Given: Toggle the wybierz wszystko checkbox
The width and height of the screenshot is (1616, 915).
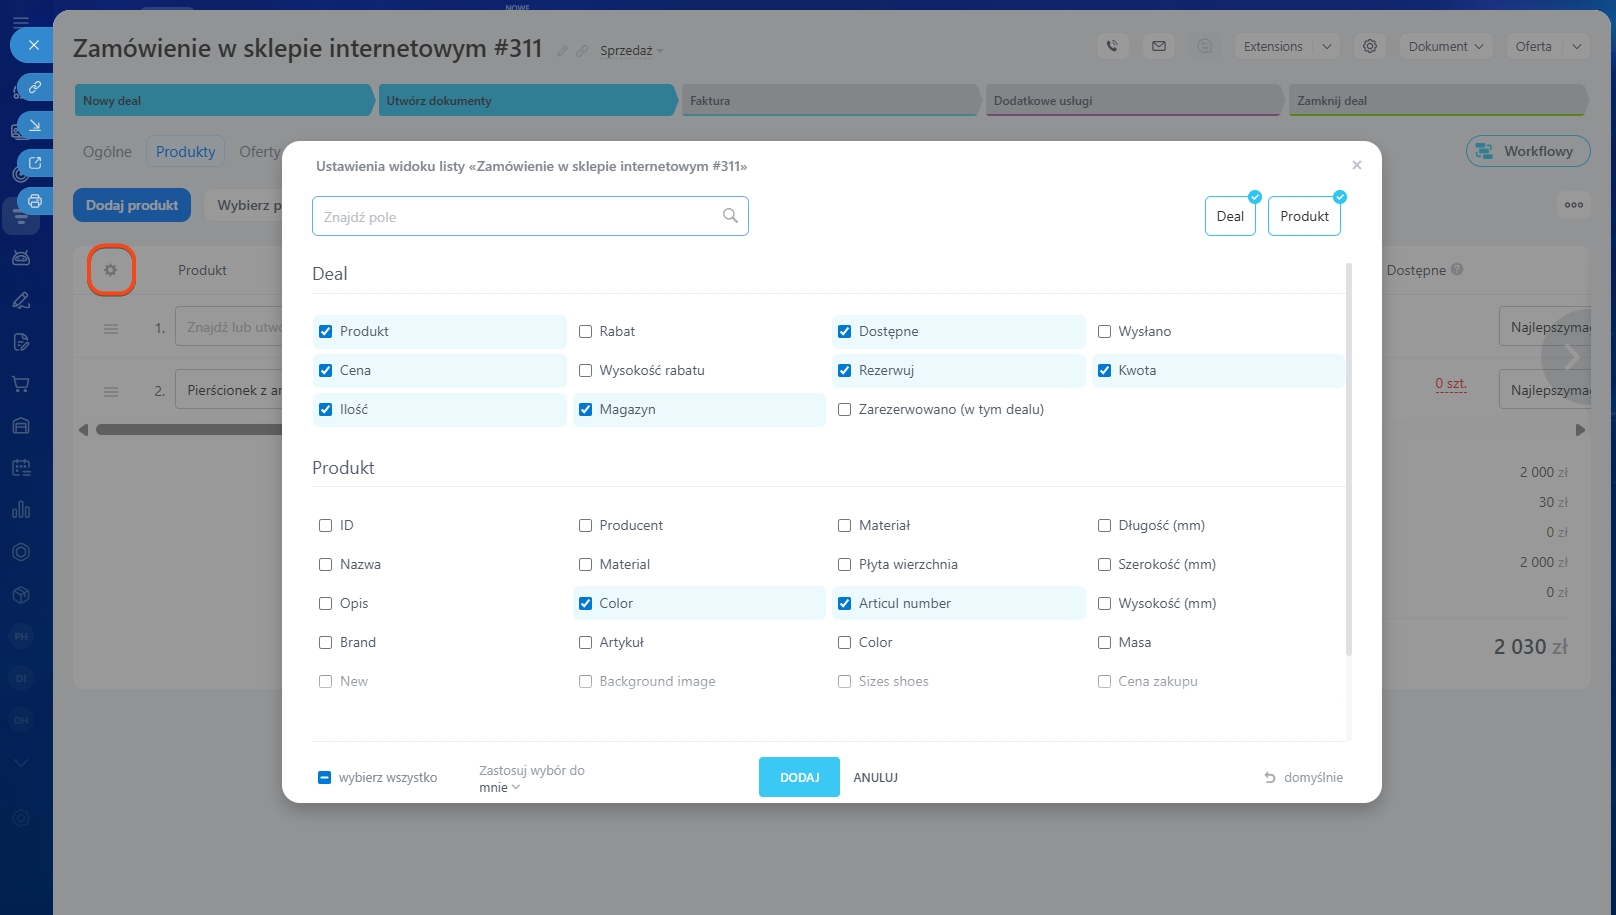Looking at the screenshot, I should (x=324, y=777).
